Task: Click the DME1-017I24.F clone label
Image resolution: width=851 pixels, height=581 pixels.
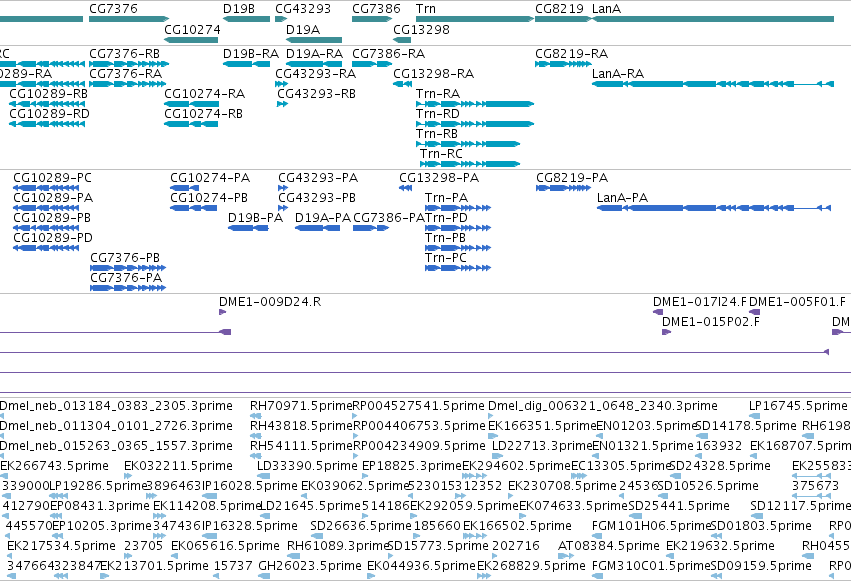Action: (x=700, y=302)
